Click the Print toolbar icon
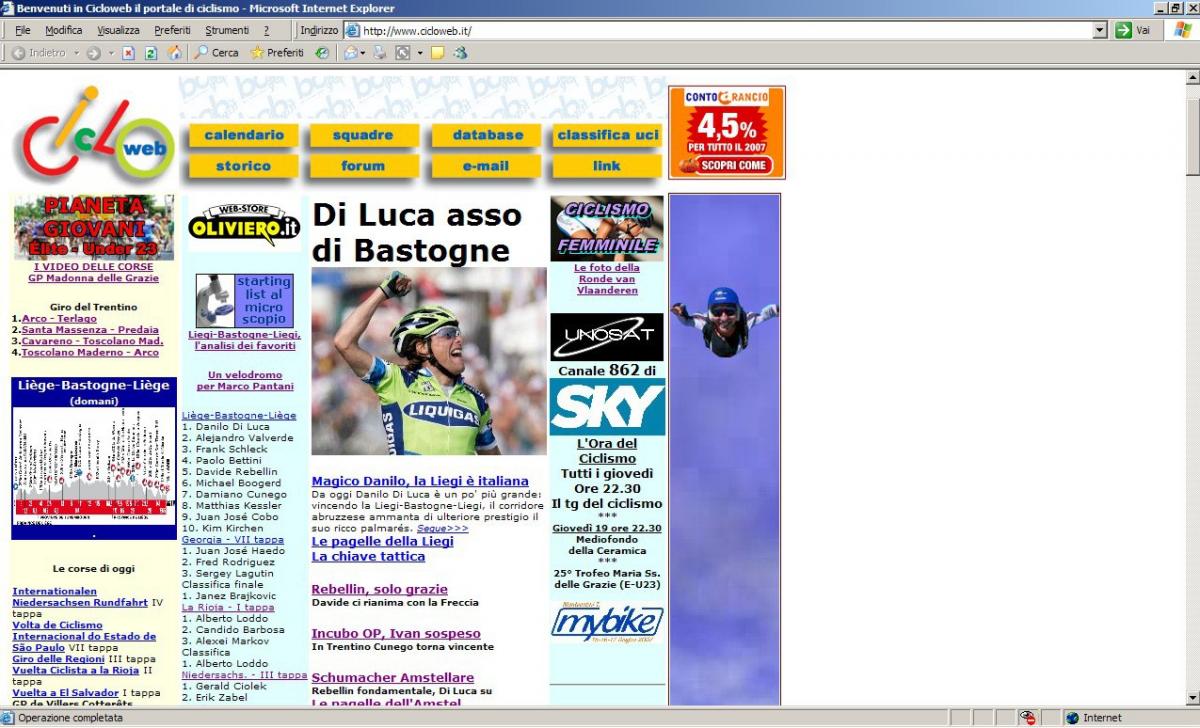 (x=380, y=53)
